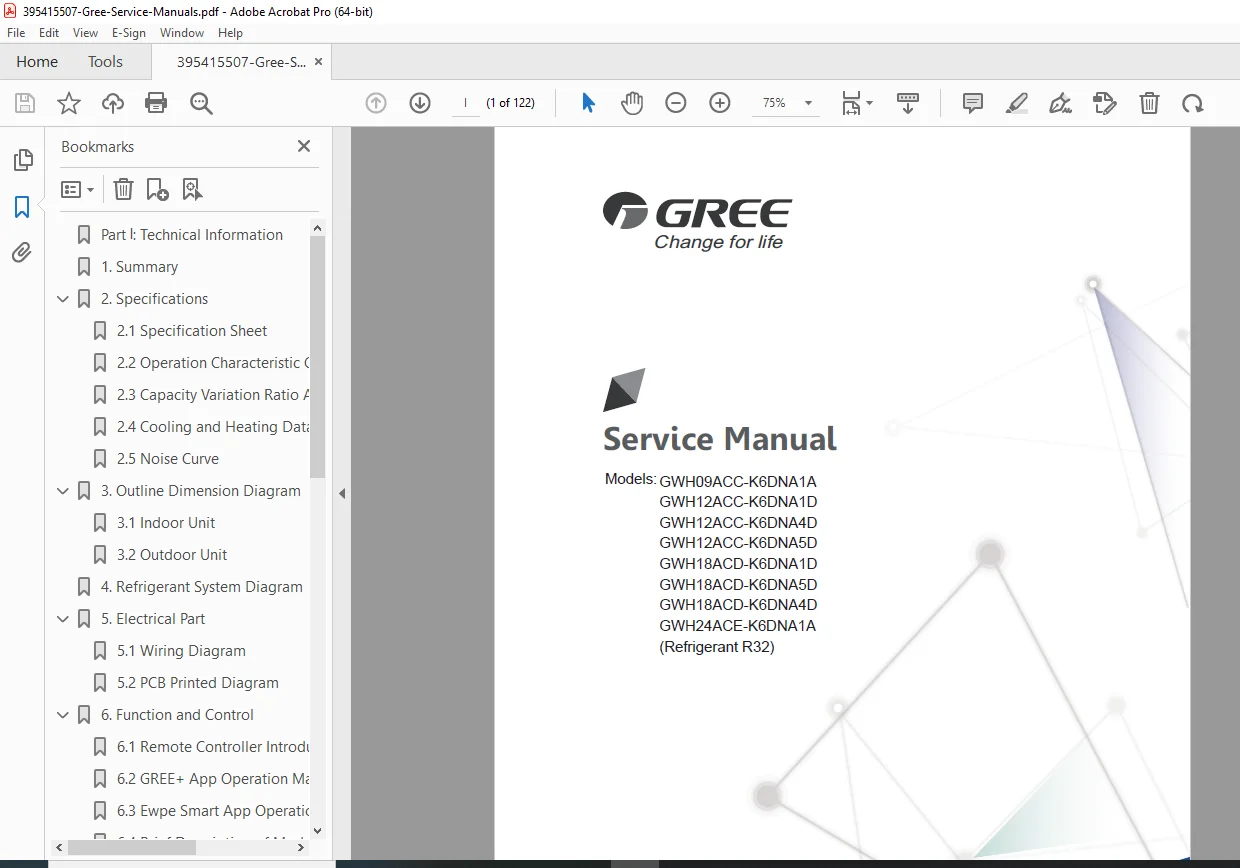The width and height of the screenshot is (1240, 868).
Task: Collapse 3. Outline Dimension Diagram bookmark
Action: pyautogui.click(x=63, y=491)
